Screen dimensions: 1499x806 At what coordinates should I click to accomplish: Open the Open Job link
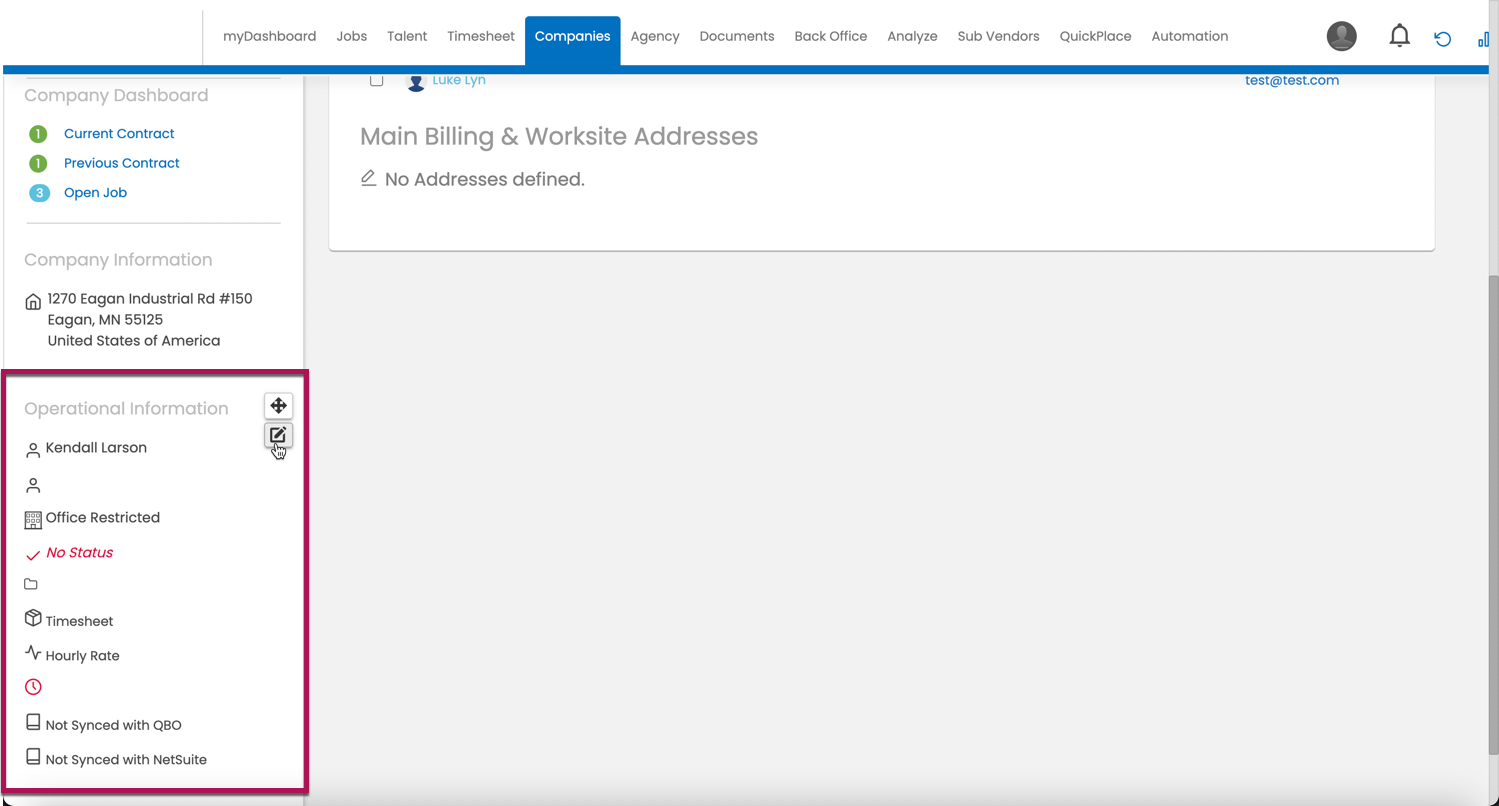point(95,193)
